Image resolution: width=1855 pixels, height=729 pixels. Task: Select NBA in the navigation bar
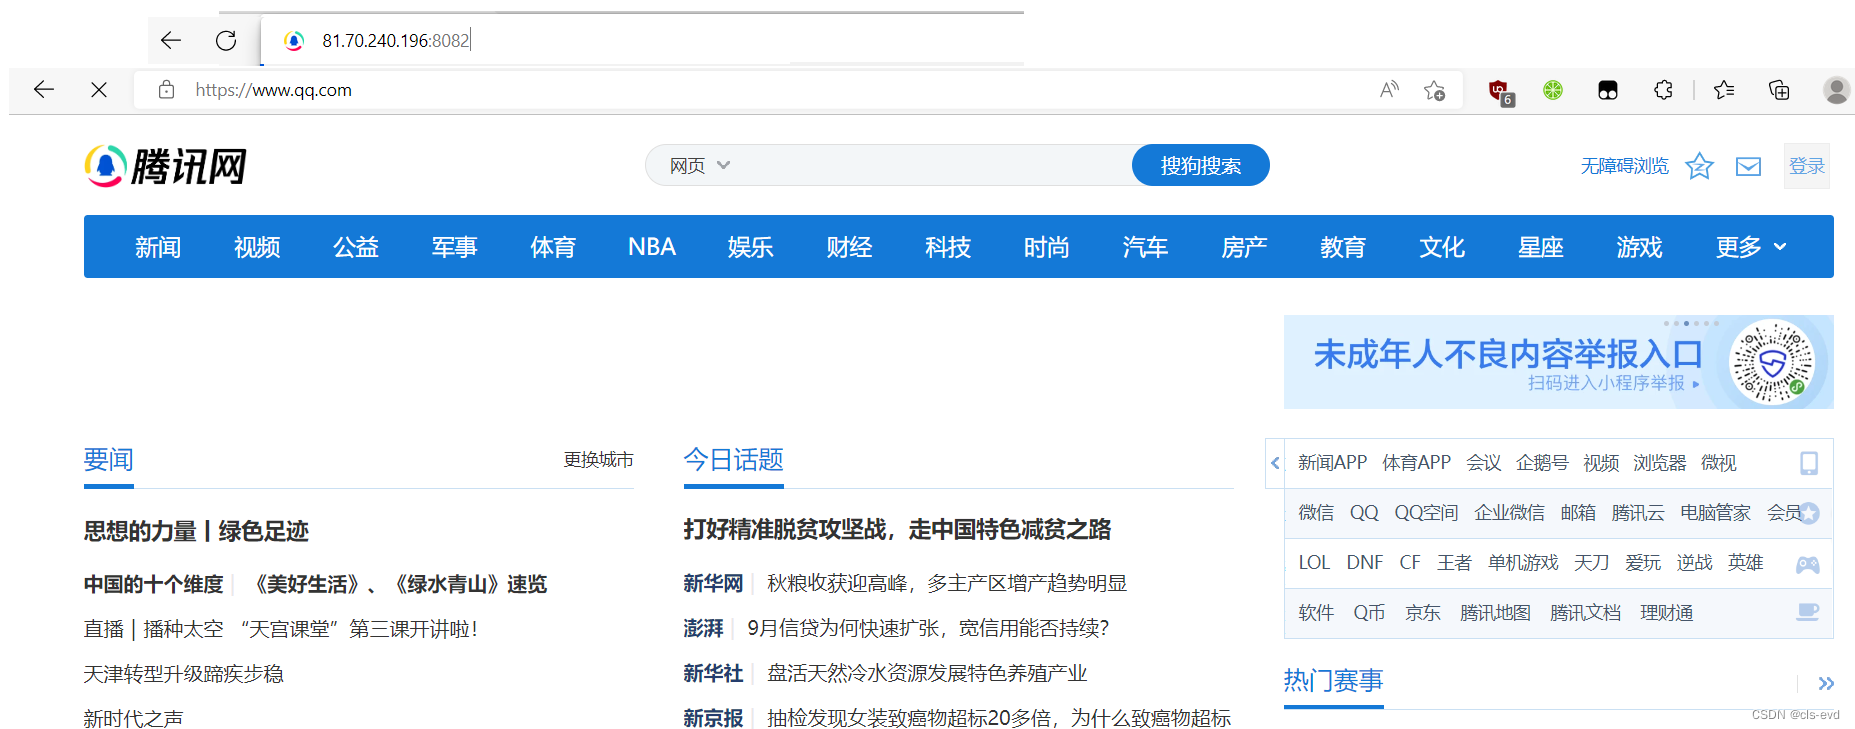point(652,247)
